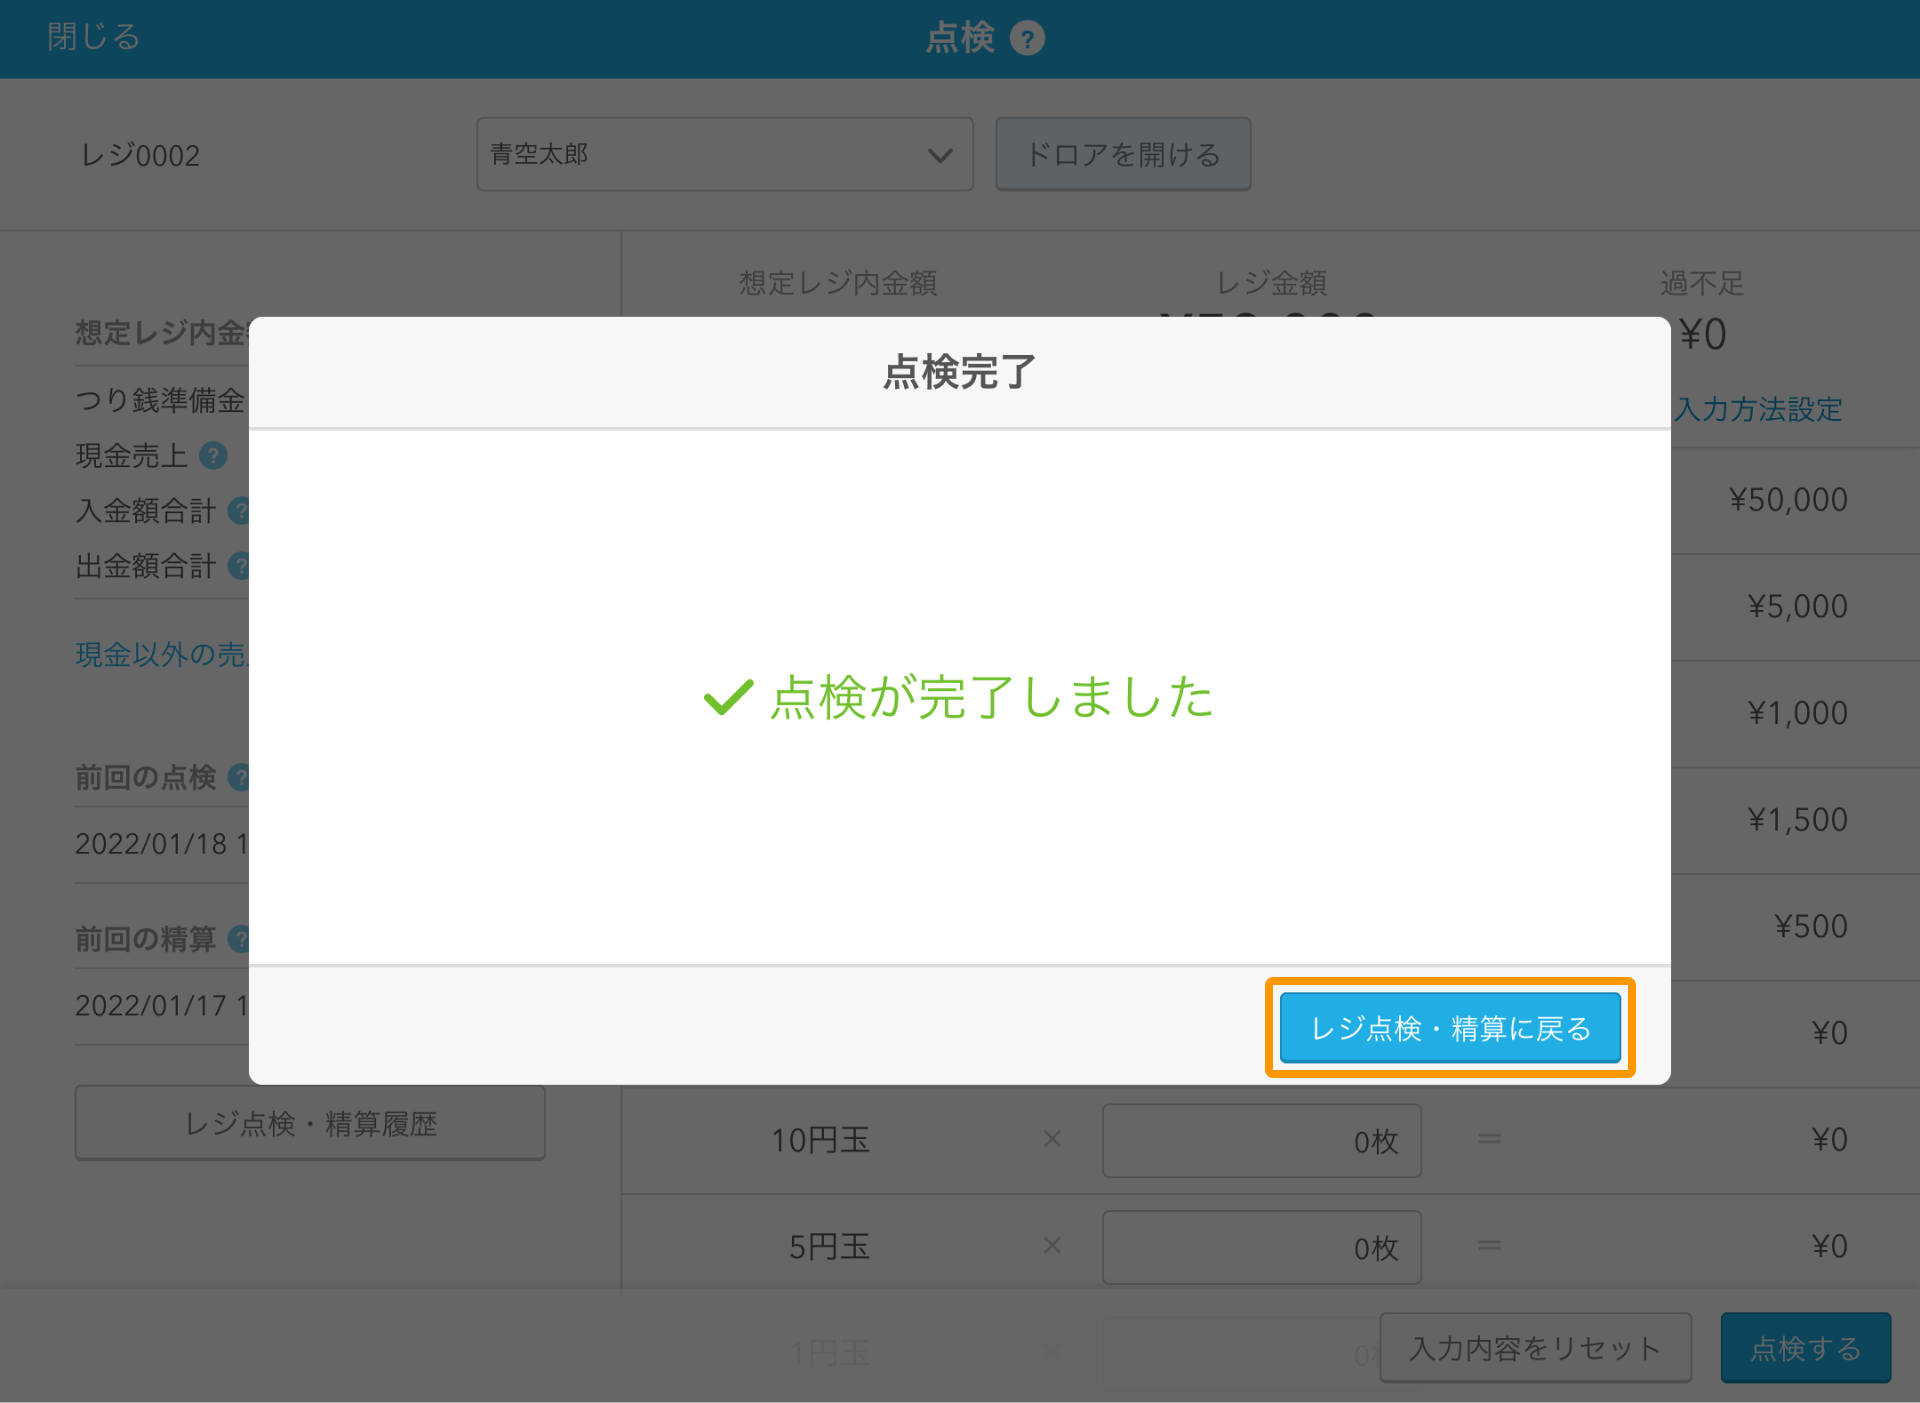Click the 点検が完了しました message
The width and height of the screenshot is (1920, 1403).
click(x=960, y=697)
